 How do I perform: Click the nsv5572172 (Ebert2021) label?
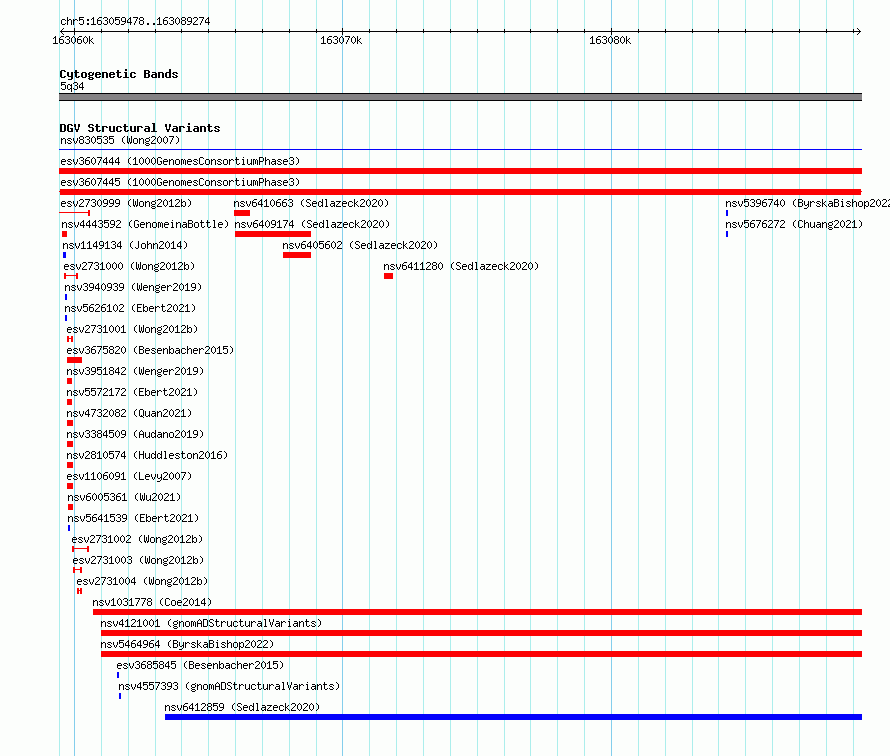[x=132, y=392]
